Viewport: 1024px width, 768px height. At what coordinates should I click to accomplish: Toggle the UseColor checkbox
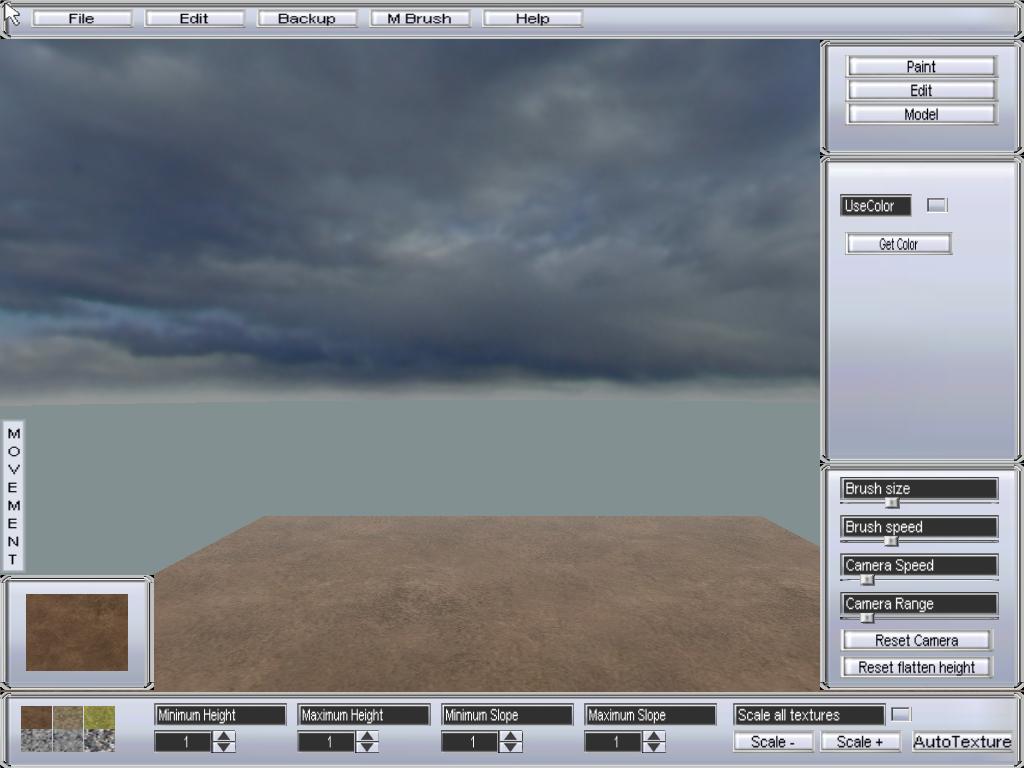coord(937,205)
